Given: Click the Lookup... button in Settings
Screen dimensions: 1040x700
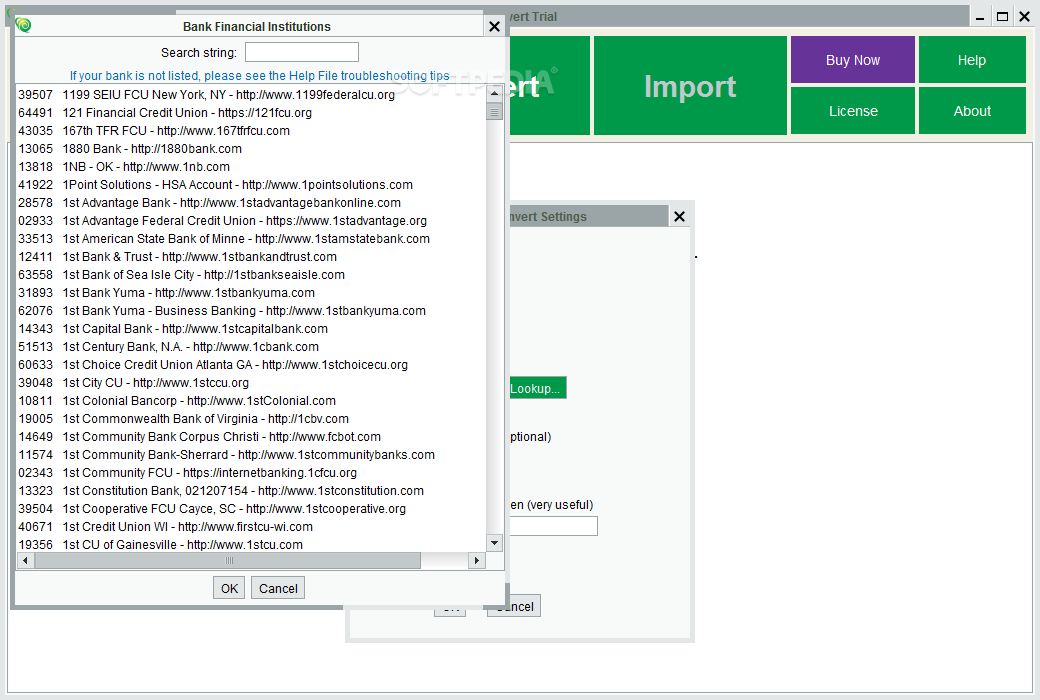Looking at the screenshot, I should (536, 388).
